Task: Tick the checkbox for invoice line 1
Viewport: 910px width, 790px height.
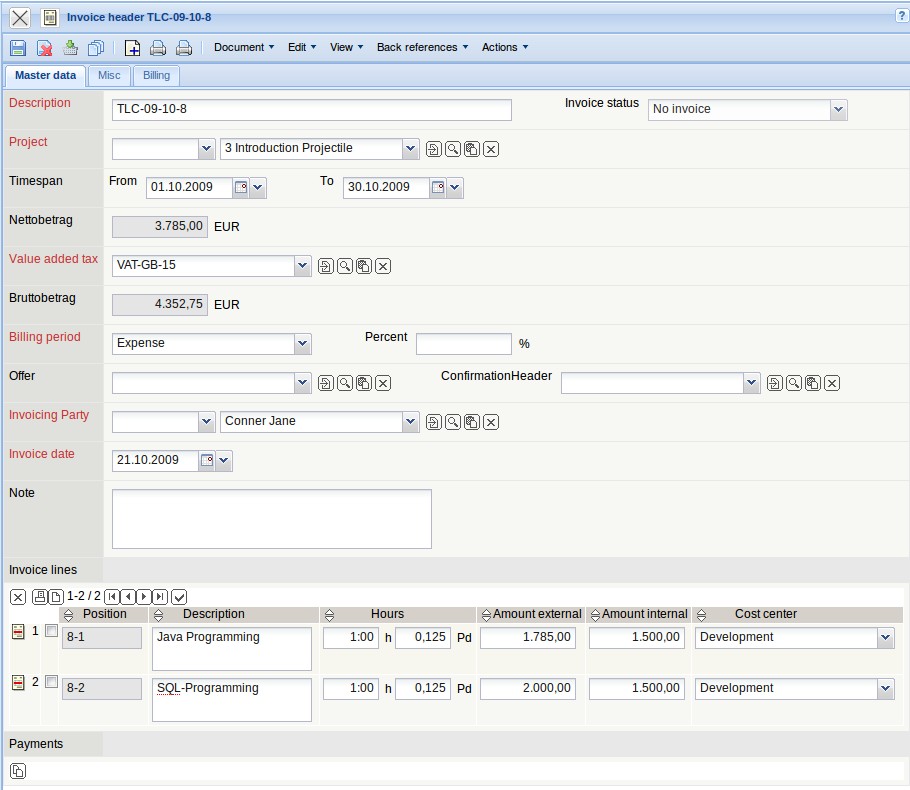Action: 52,631
